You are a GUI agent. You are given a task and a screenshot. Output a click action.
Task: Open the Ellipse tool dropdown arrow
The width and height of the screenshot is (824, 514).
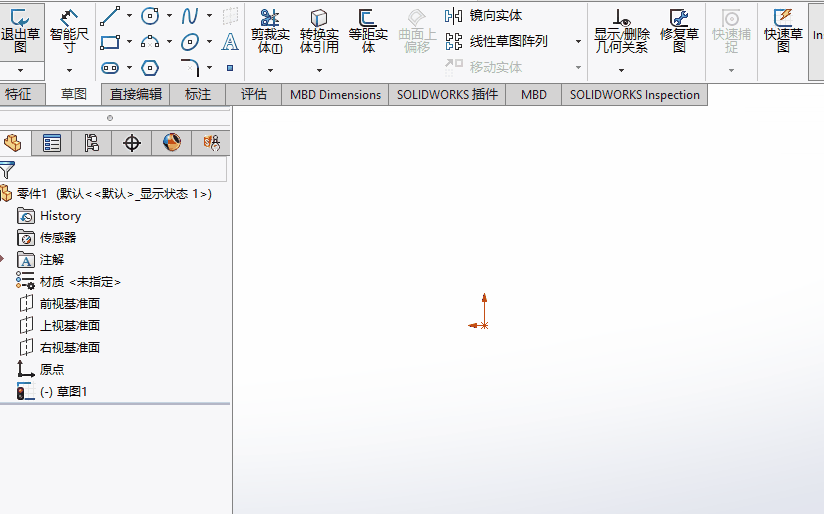tap(209, 42)
